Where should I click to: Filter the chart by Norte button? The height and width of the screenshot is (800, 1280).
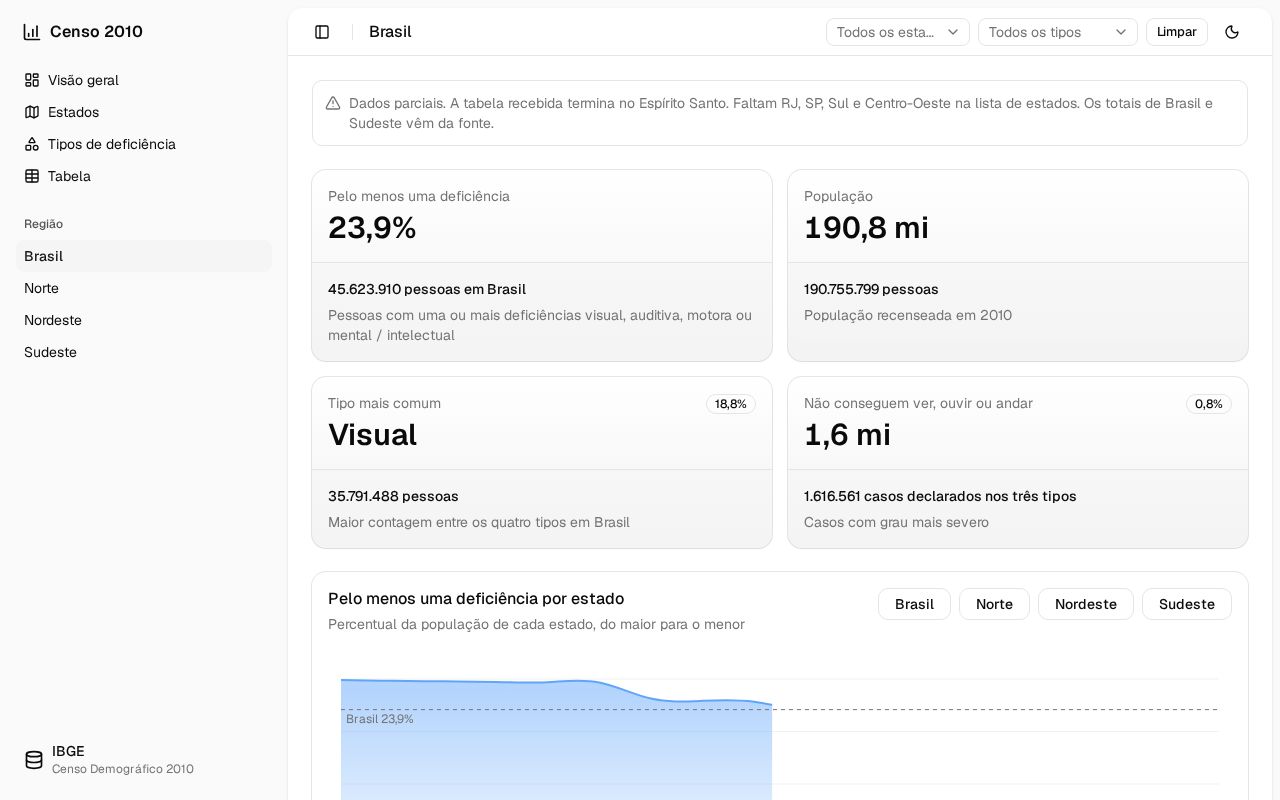994,604
